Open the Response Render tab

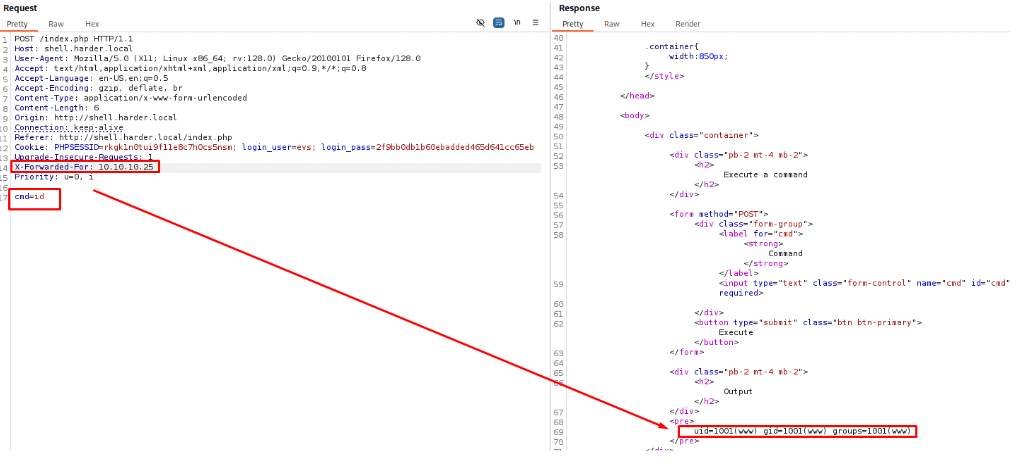point(687,24)
